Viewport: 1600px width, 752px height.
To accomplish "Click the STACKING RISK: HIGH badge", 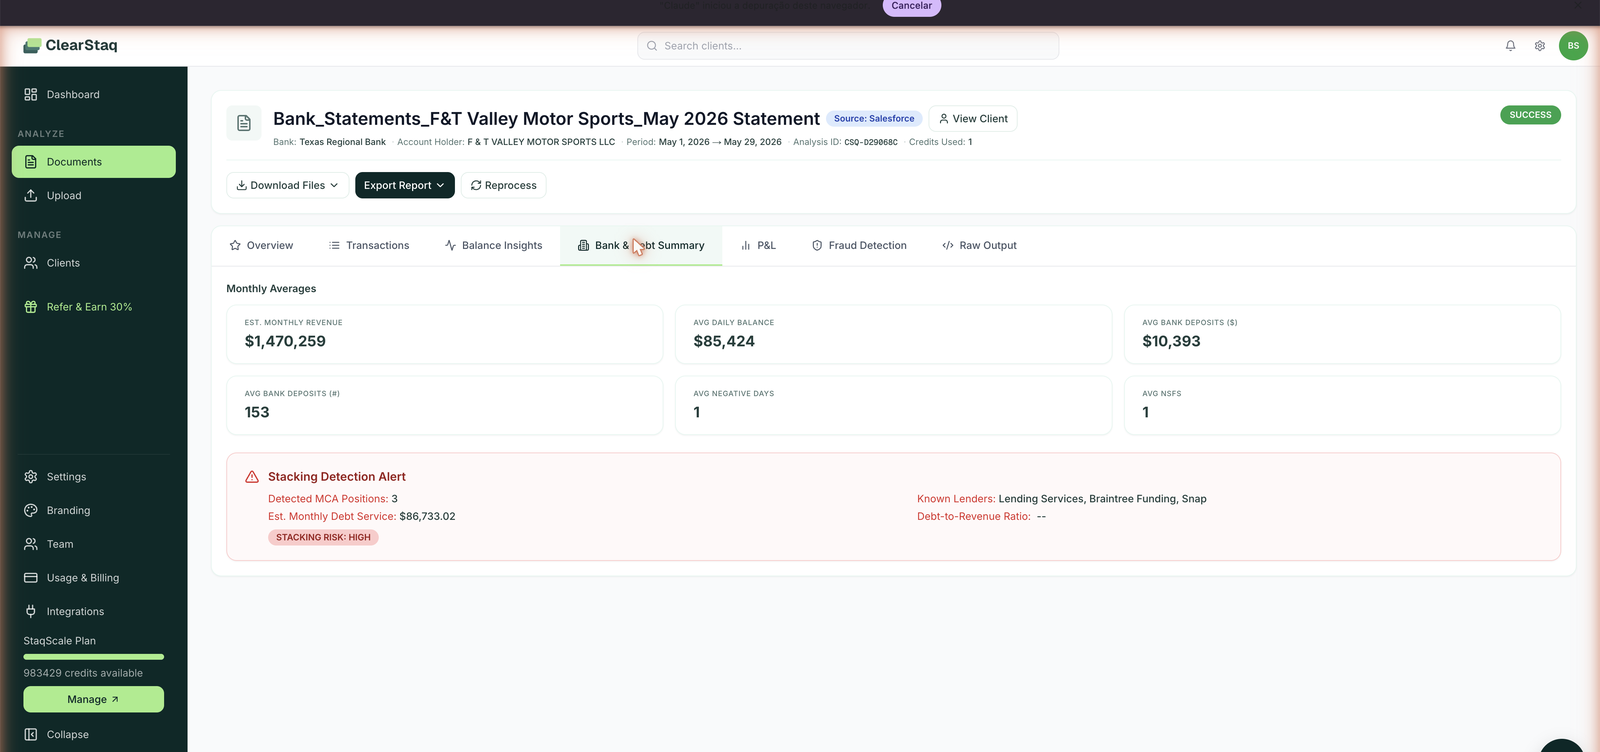I will [323, 537].
